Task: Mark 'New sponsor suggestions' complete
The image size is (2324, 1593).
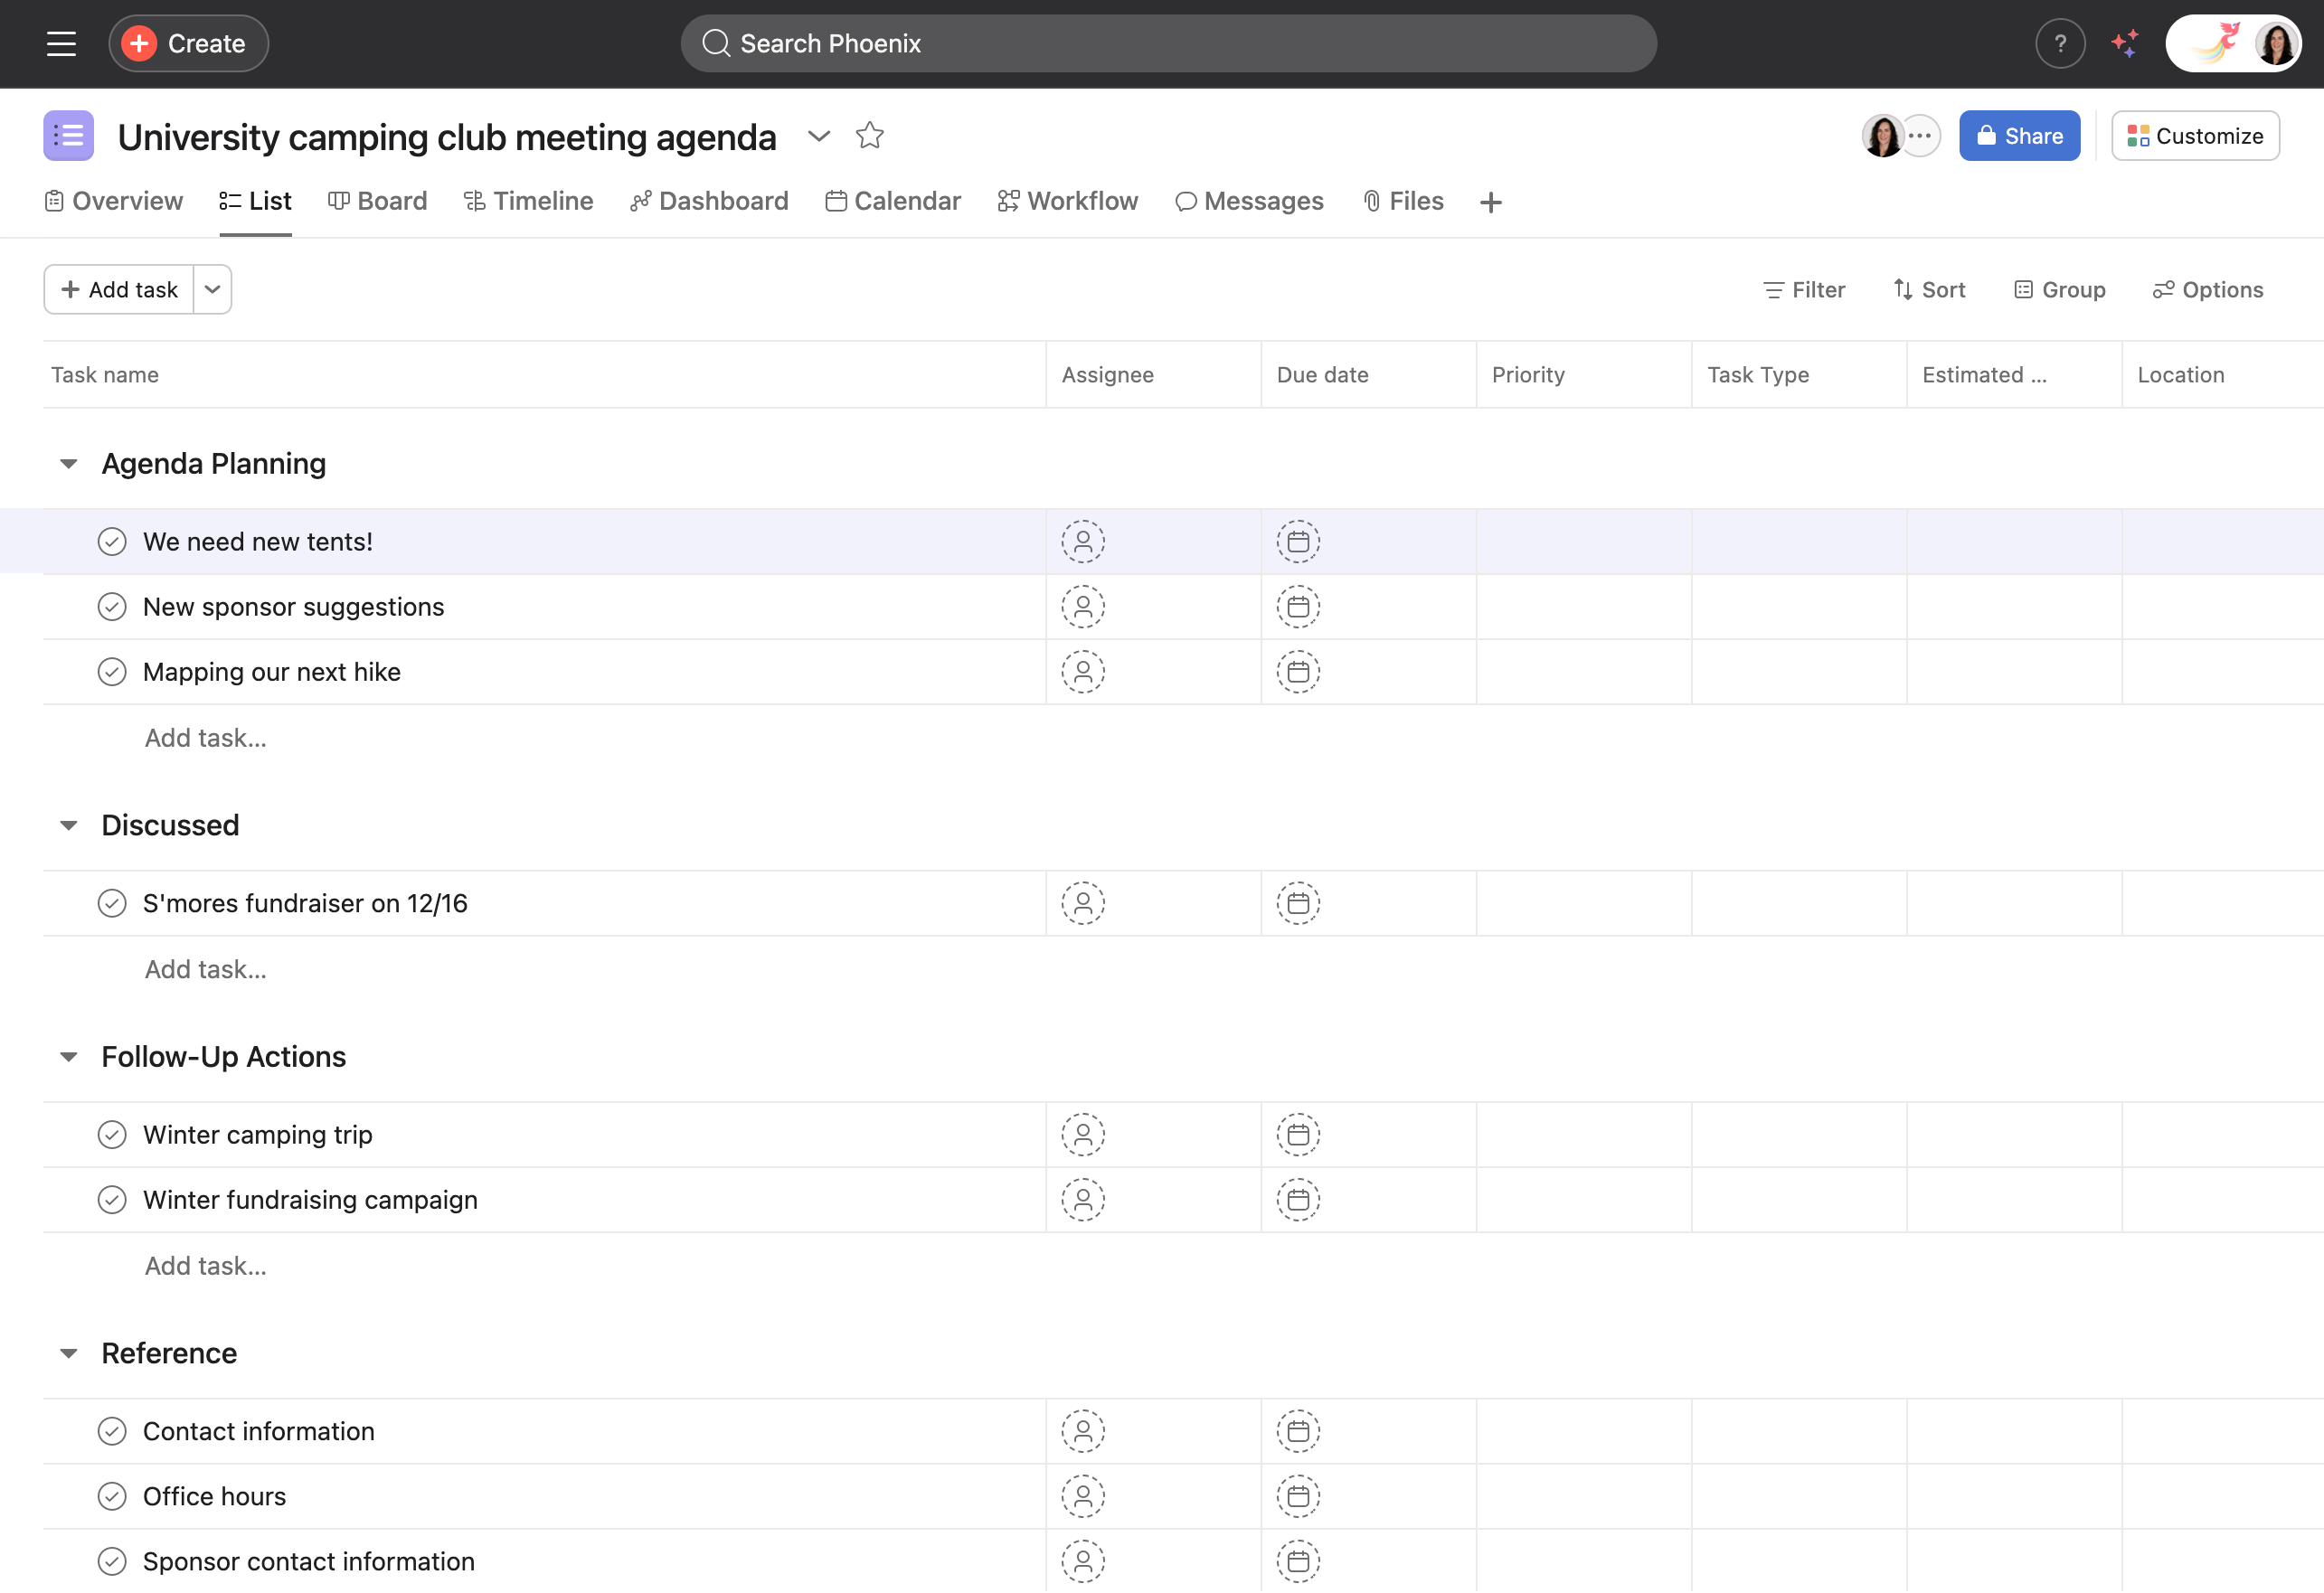Action: (x=112, y=606)
